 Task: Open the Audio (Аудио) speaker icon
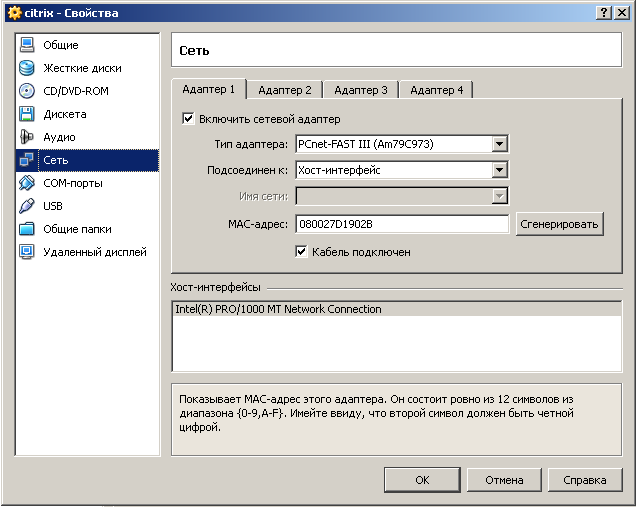coord(27,137)
